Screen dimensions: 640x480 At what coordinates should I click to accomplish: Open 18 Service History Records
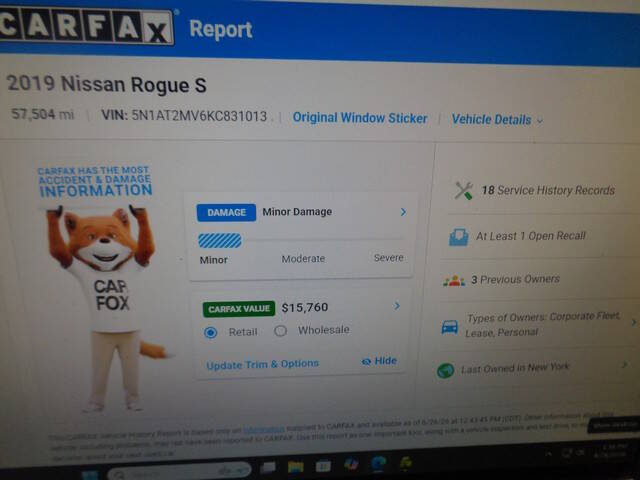click(548, 190)
